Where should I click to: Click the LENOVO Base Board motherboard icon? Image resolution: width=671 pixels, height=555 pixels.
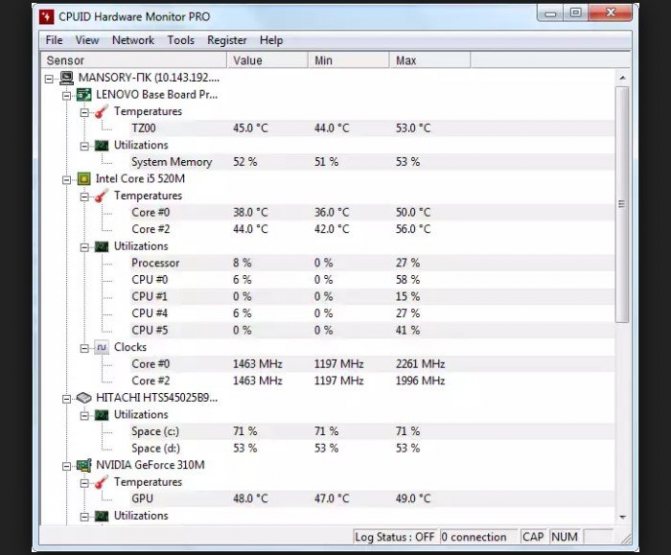click(84, 95)
